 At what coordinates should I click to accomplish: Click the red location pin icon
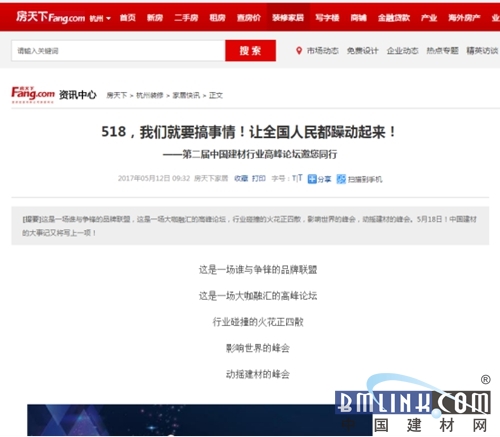coord(299,51)
